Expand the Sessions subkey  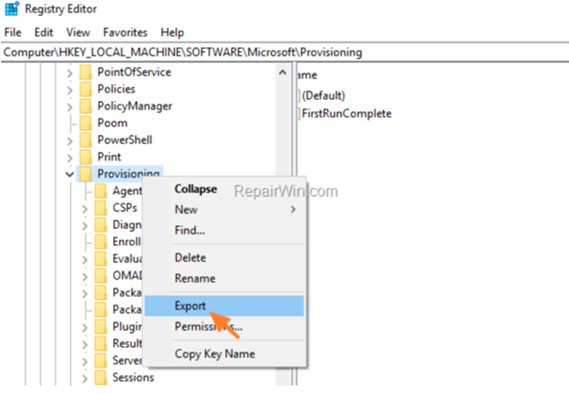coord(85,379)
